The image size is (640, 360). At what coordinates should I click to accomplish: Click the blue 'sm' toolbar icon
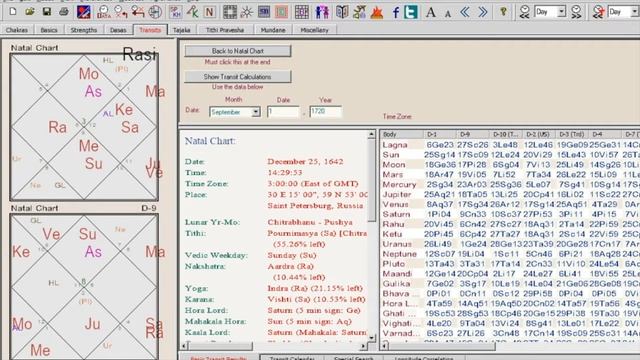[x=264, y=12]
